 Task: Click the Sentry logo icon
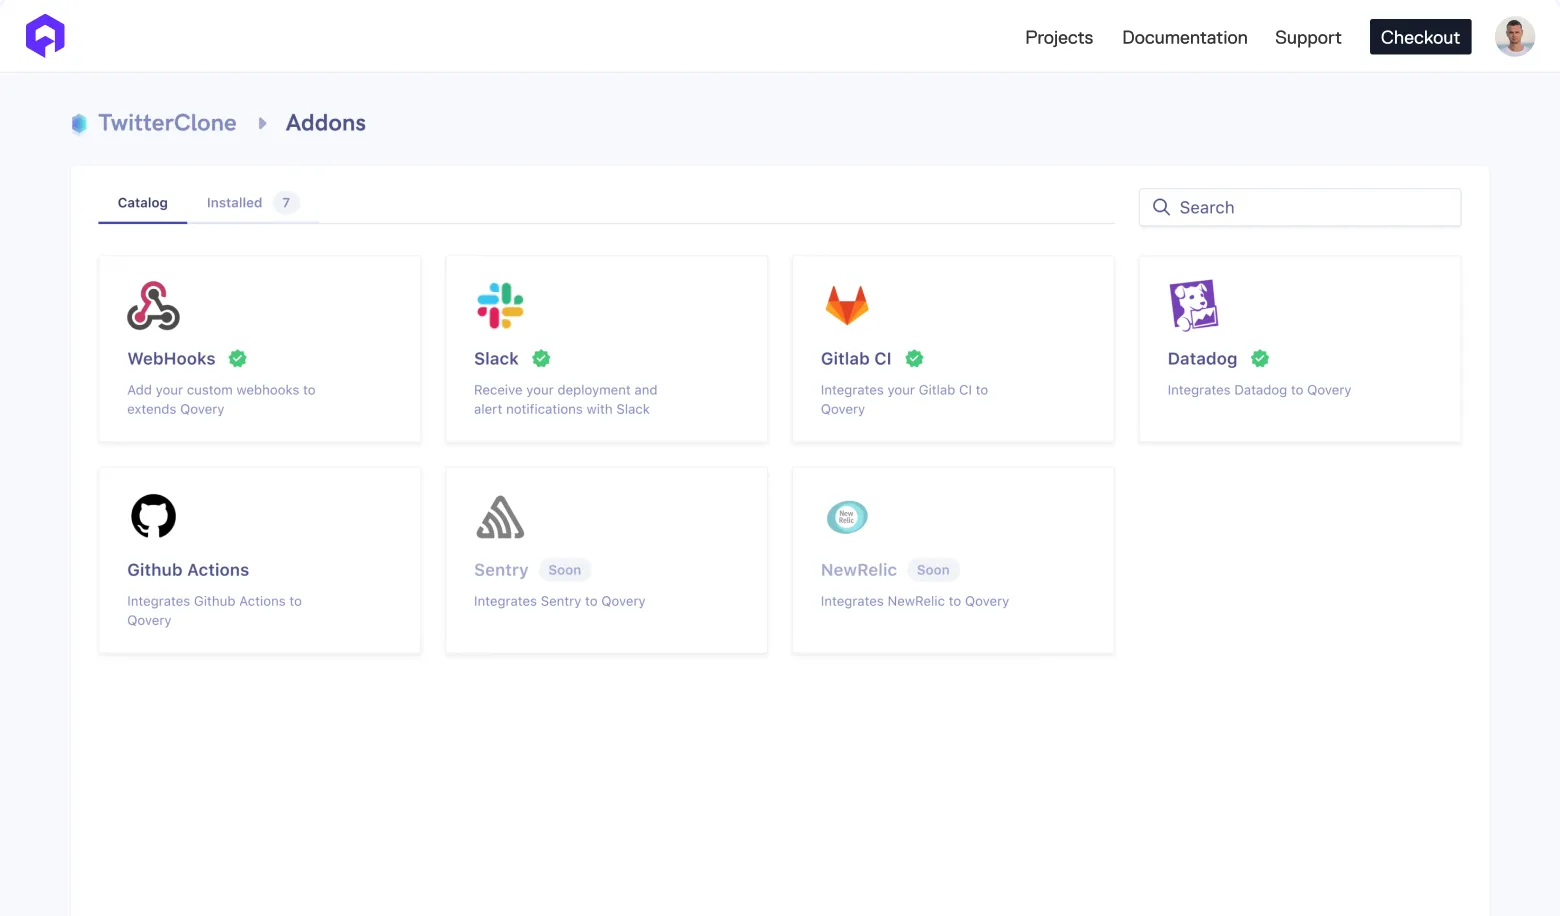pos(500,517)
